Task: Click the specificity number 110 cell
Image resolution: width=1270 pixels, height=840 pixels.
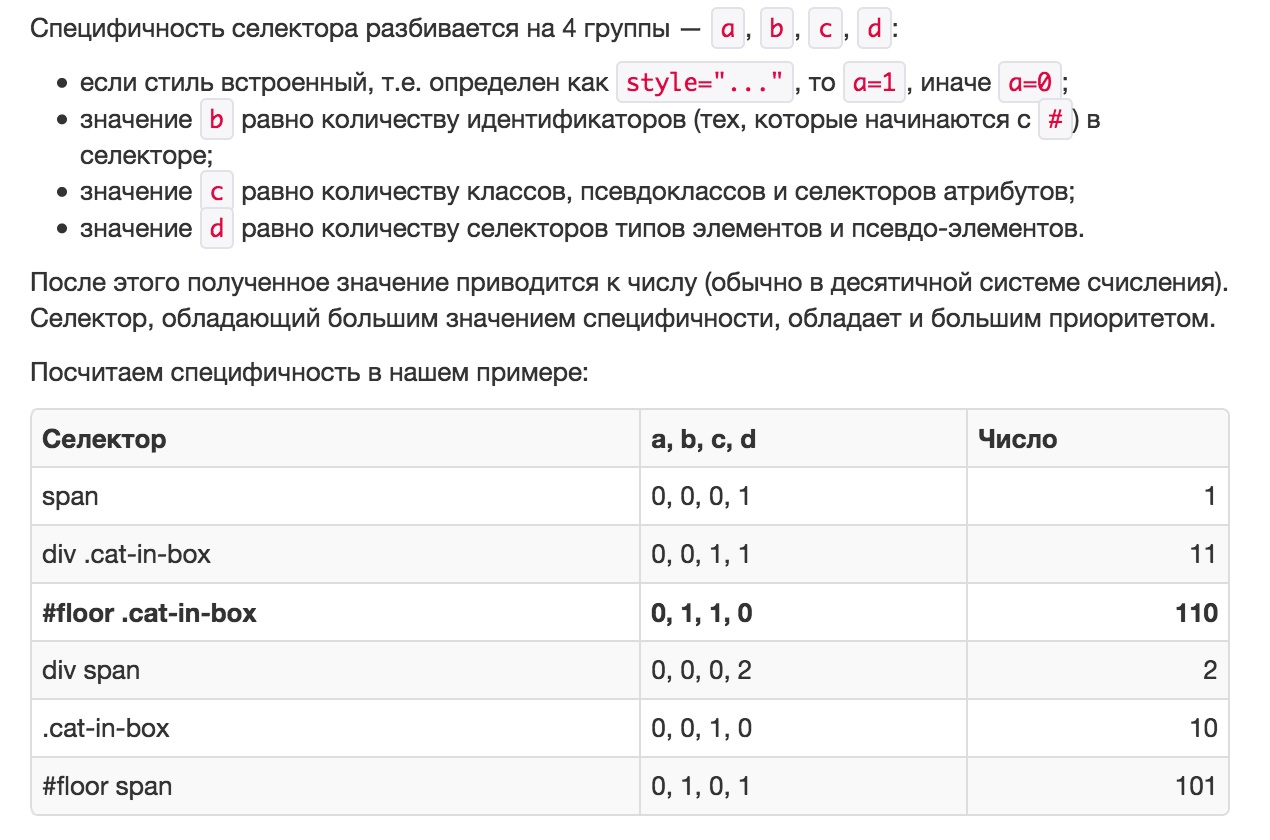Action: [x=1196, y=613]
